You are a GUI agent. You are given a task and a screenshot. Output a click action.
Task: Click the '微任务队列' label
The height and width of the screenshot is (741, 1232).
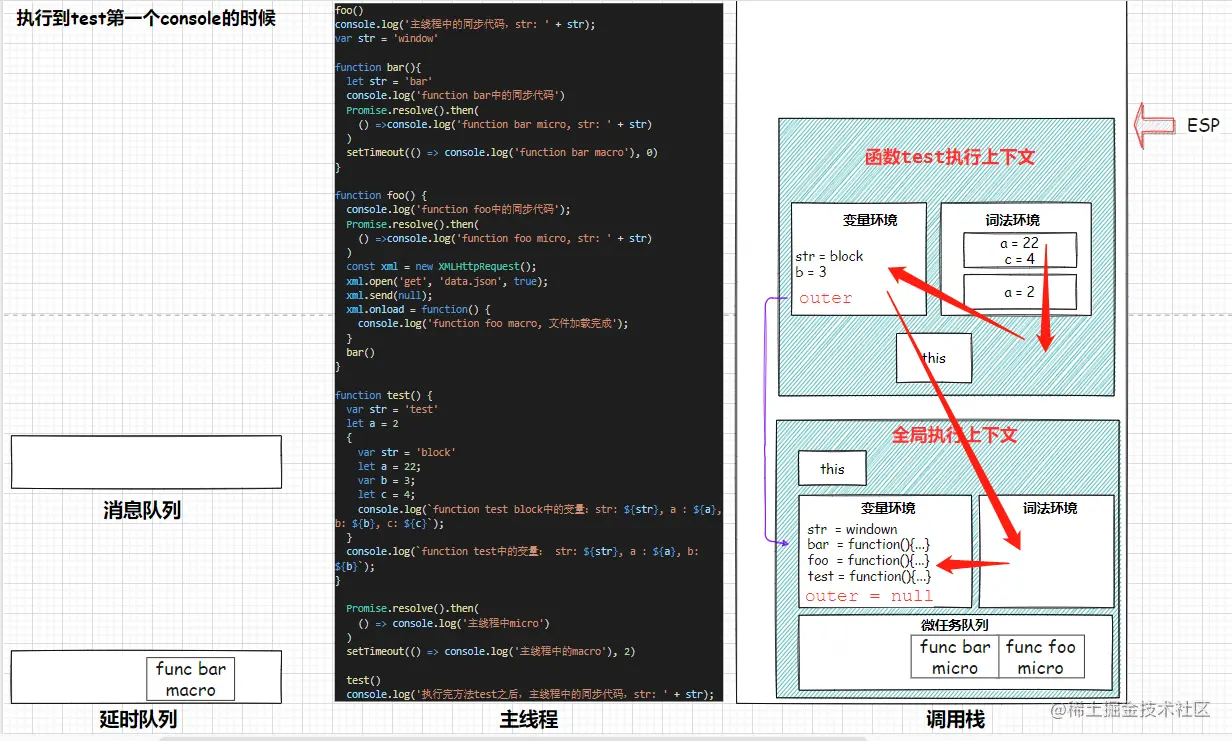(954, 625)
